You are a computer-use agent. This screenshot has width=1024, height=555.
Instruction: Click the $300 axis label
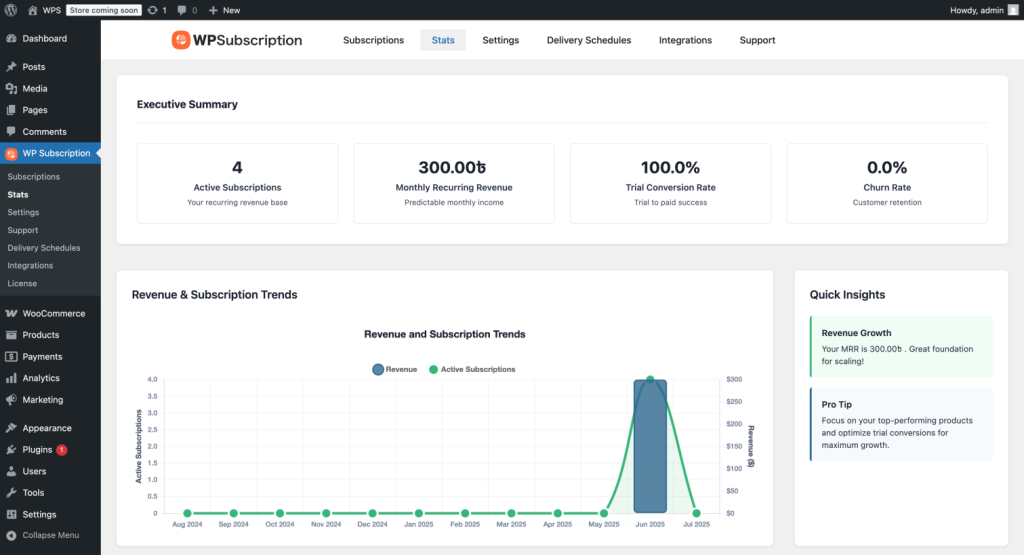(734, 379)
